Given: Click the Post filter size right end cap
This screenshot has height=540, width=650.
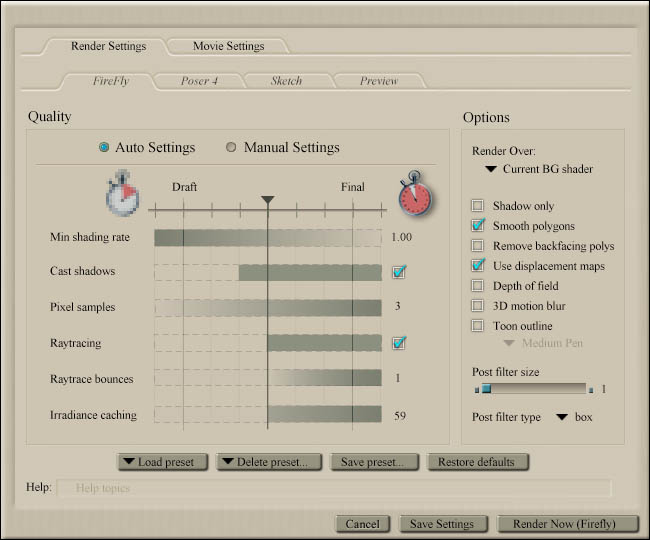Looking at the screenshot, I should (591, 390).
